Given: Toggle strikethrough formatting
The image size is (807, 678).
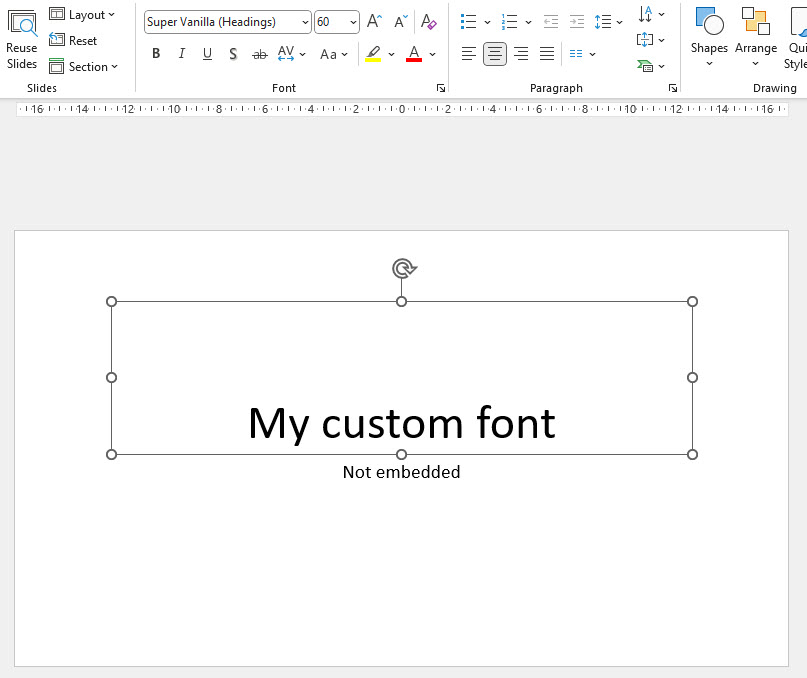Looking at the screenshot, I should click(260, 54).
